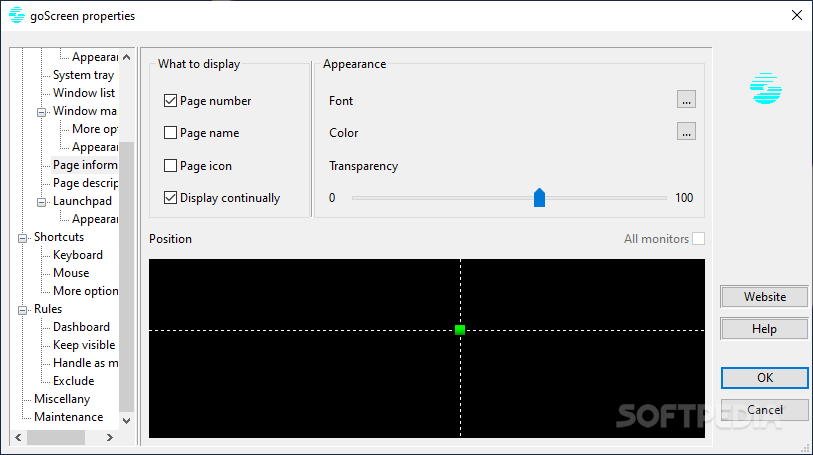Screen dimensions: 813x455
Task: Select More options under Shortcuts
Action: point(86,291)
